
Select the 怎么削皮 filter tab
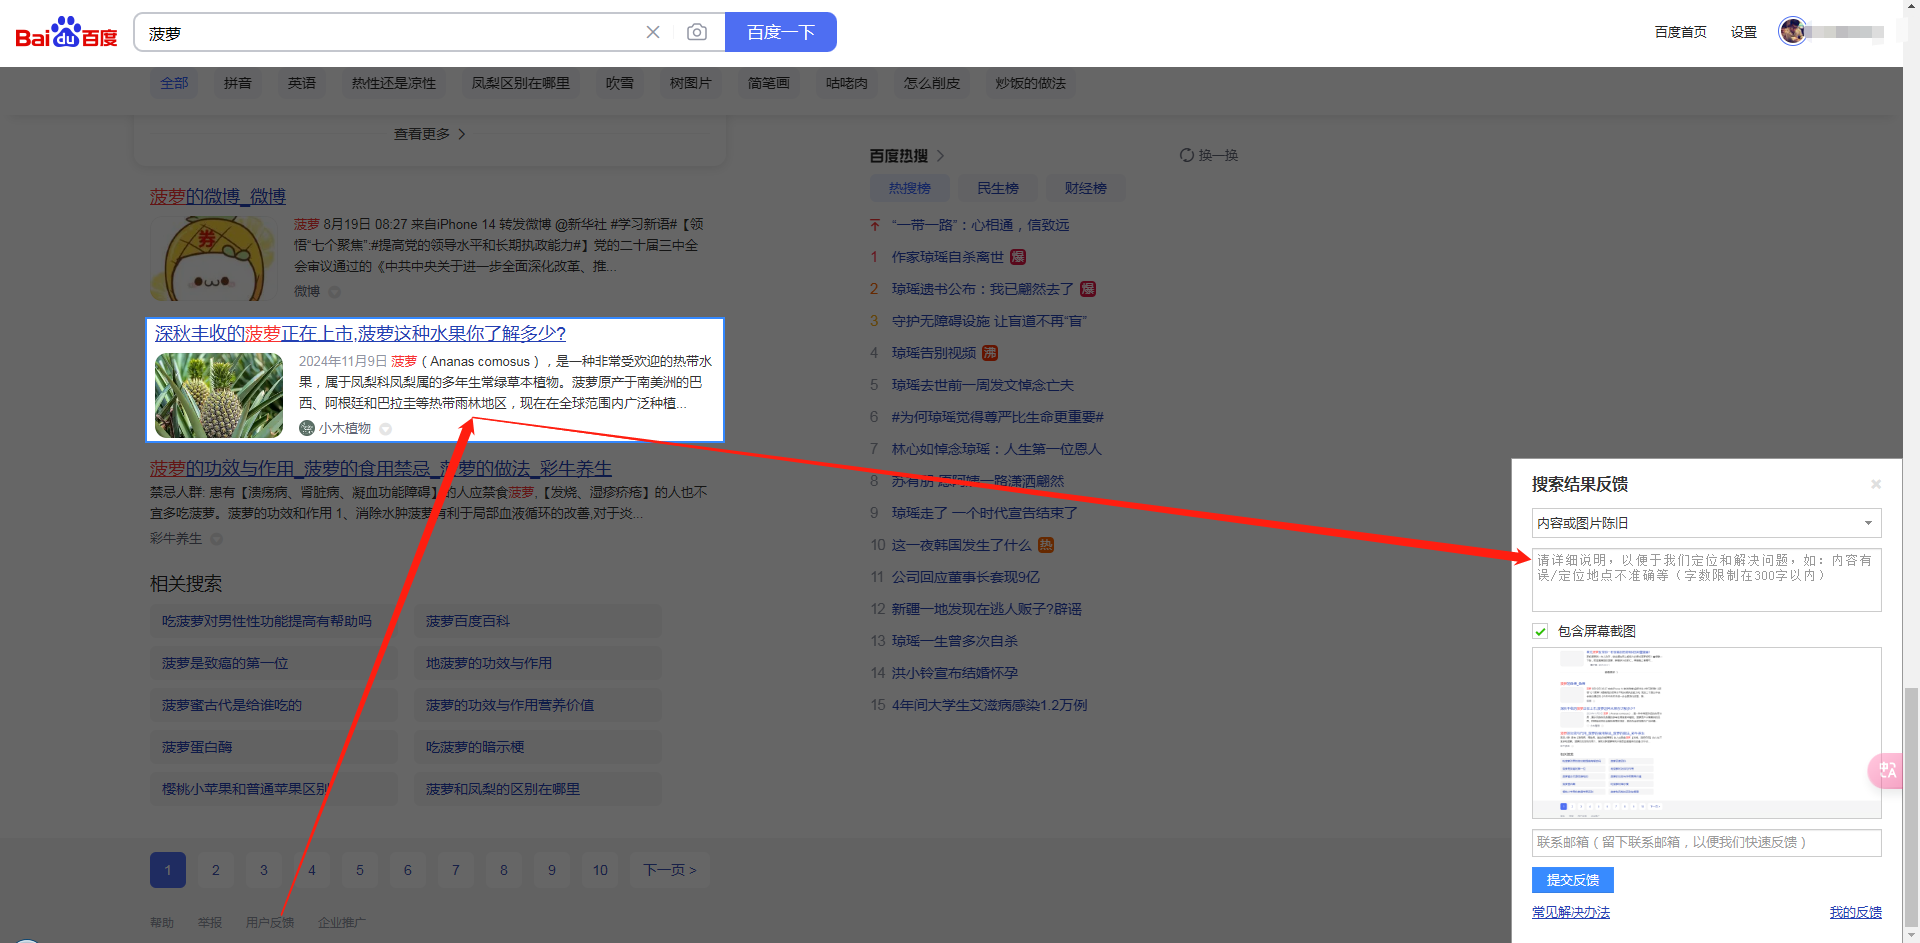[x=932, y=83]
